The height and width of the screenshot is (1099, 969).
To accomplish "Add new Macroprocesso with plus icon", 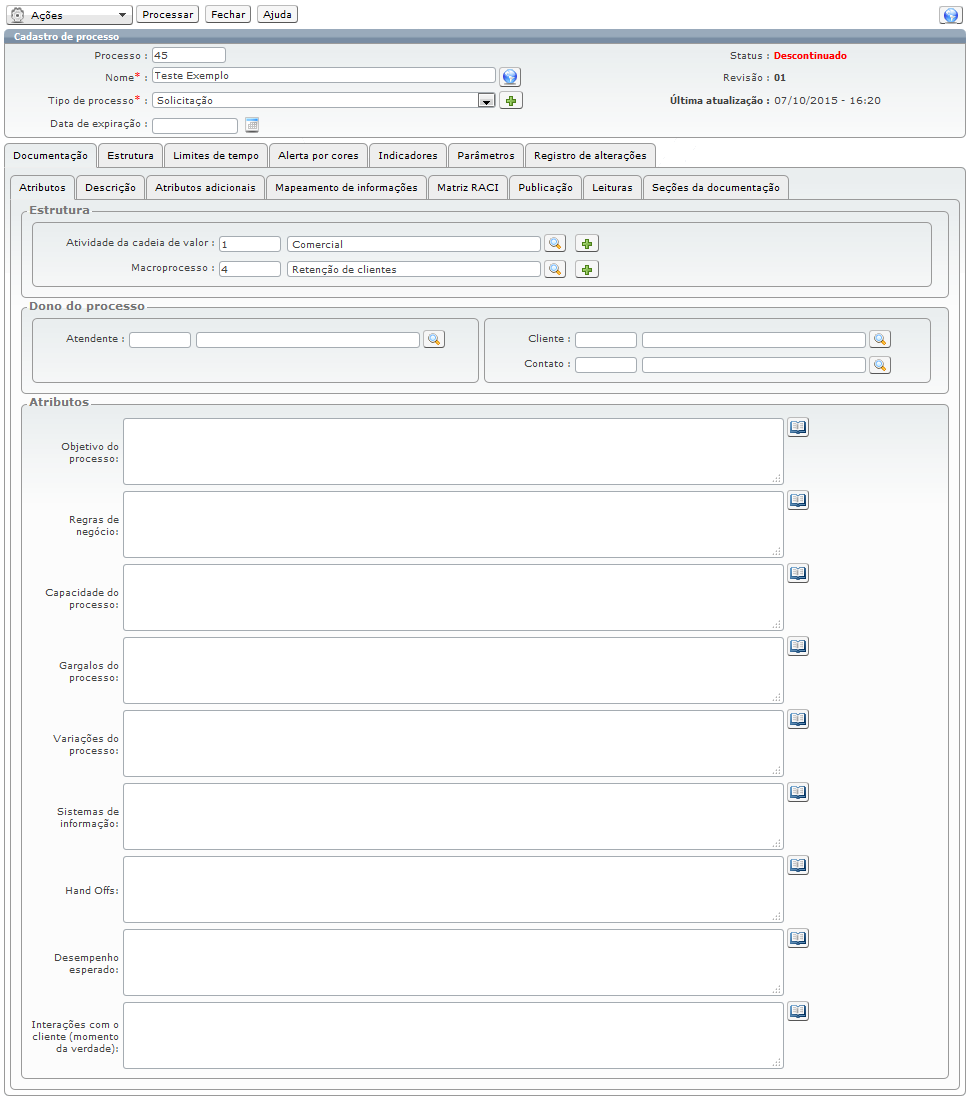I will (x=587, y=269).
